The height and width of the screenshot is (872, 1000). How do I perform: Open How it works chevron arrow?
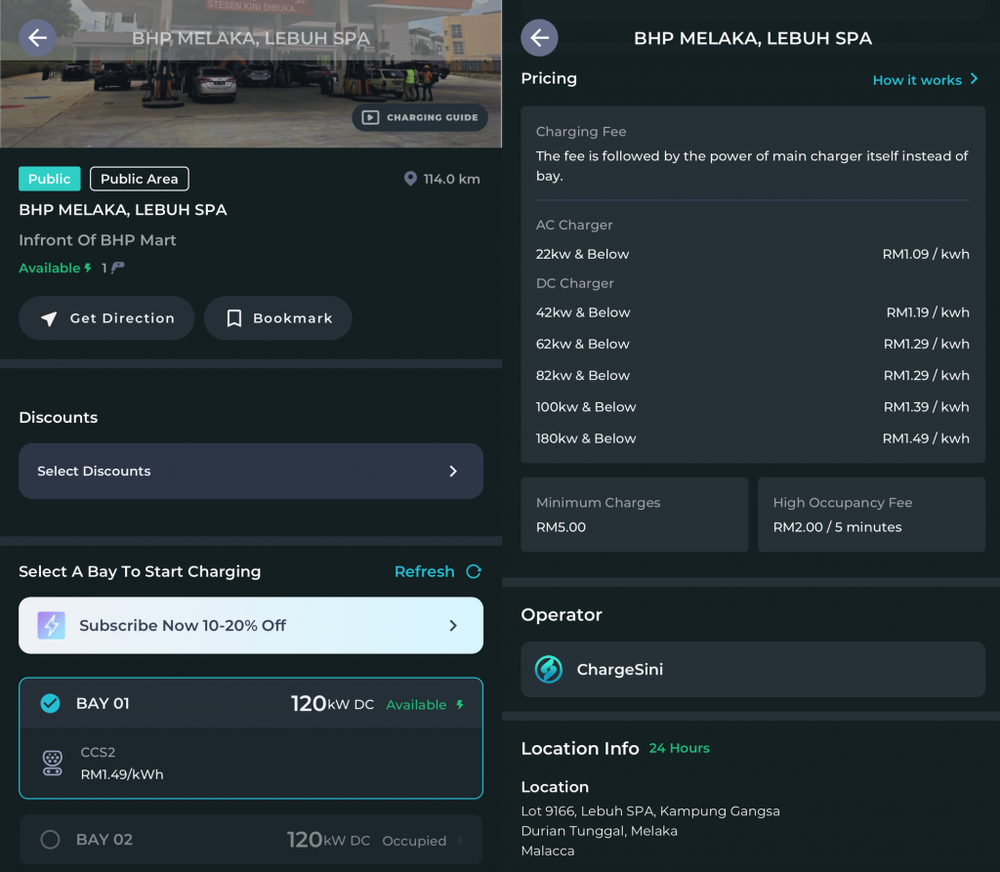[974, 78]
